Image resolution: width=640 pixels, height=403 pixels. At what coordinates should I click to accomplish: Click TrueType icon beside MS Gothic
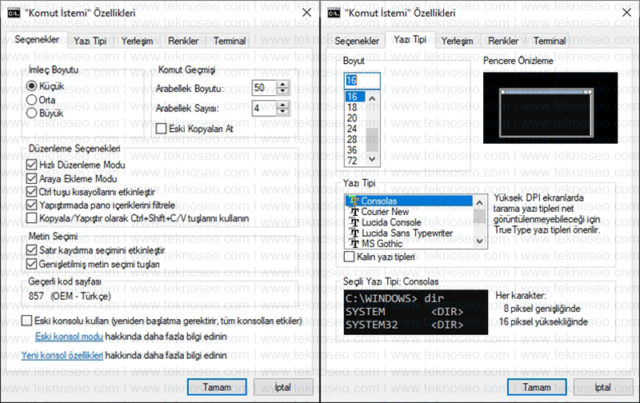click(x=355, y=243)
